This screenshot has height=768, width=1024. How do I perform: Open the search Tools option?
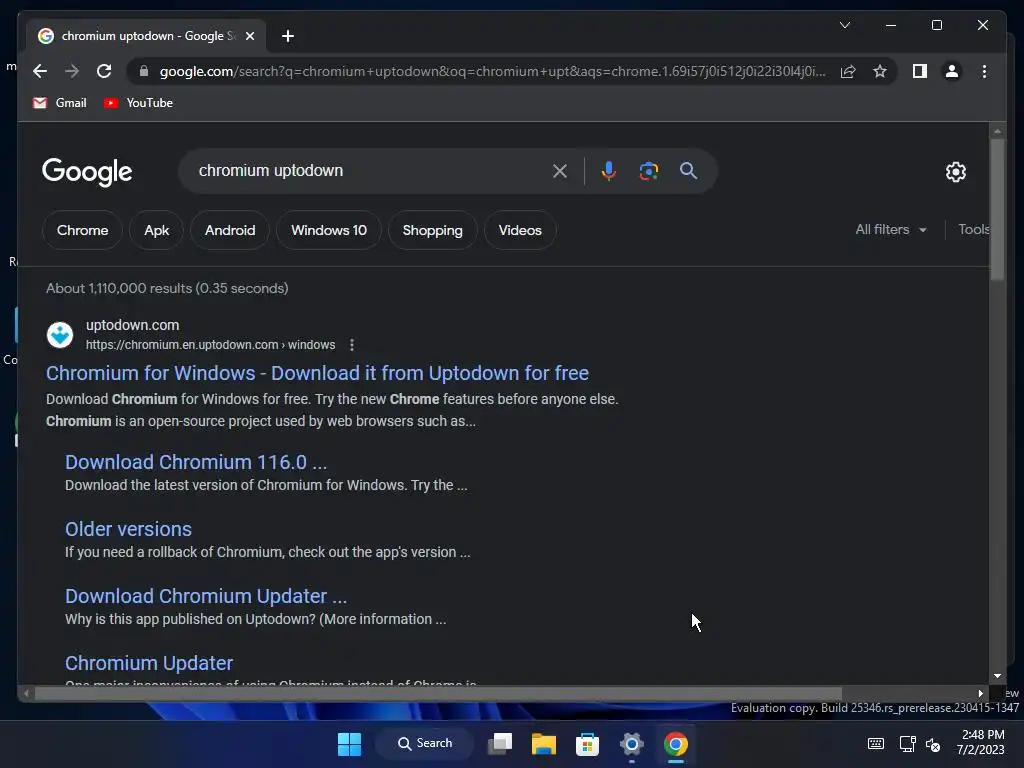click(x=973, y=229)
